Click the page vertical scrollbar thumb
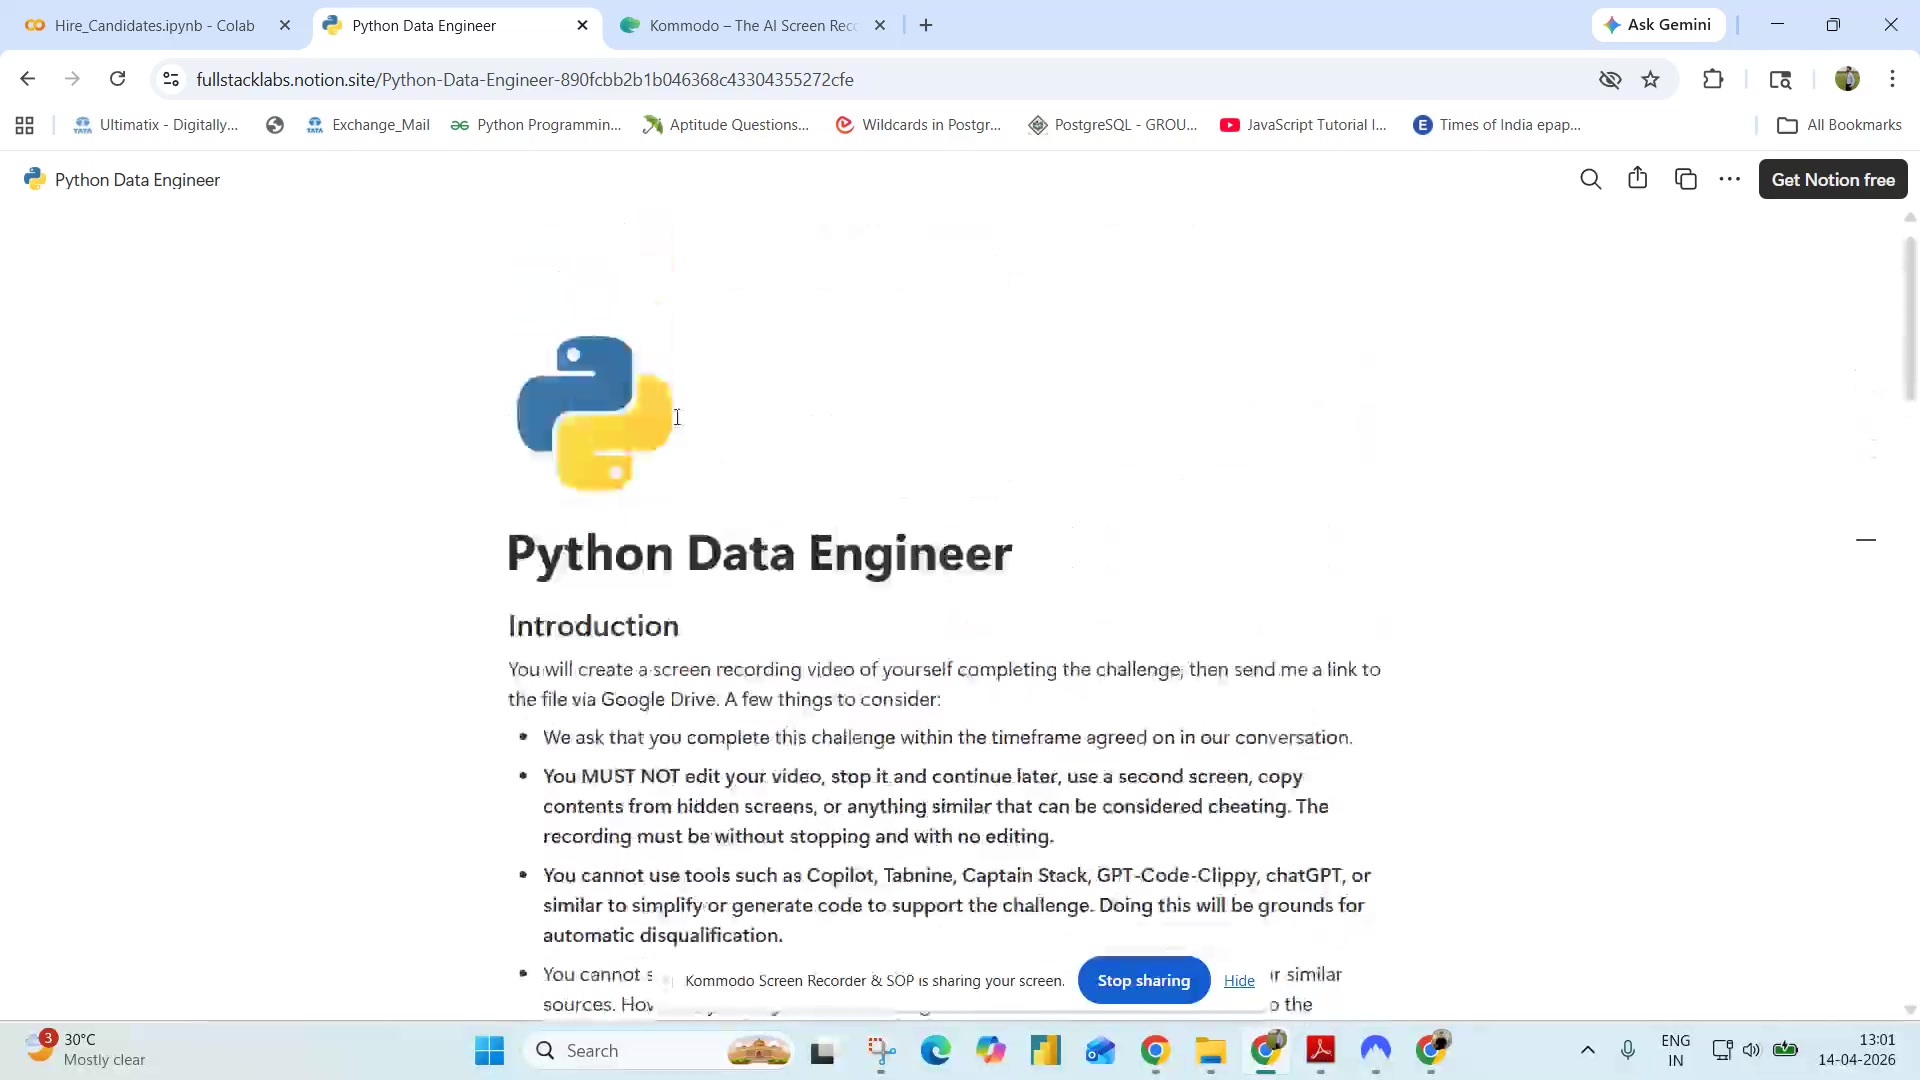The height and width of the screenshot is (1080, 1920). 1910,318
